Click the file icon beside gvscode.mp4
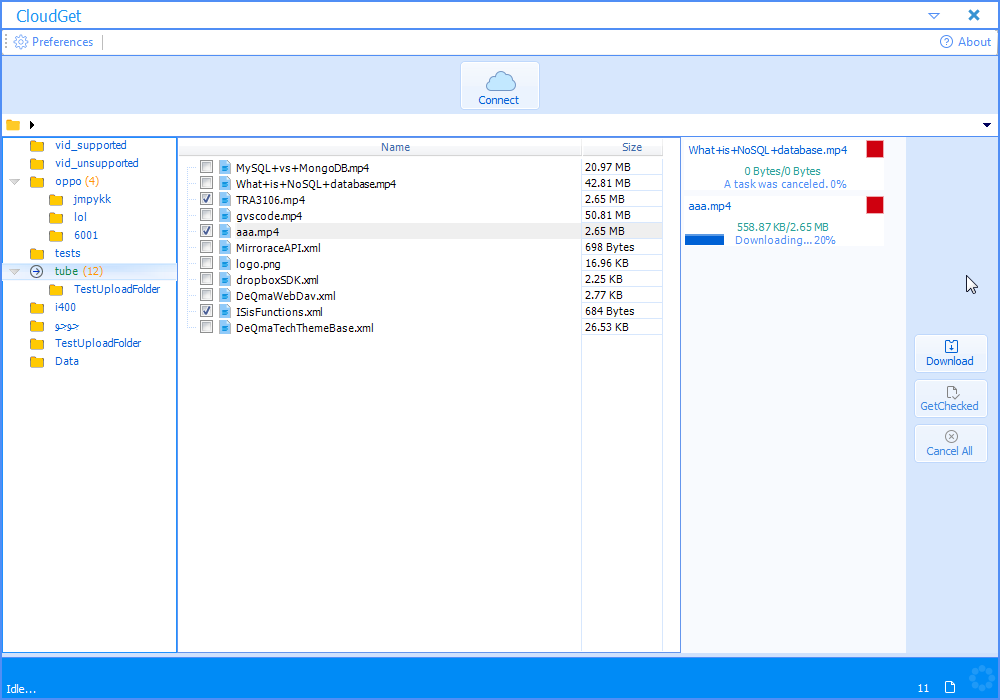 (224, 215)
